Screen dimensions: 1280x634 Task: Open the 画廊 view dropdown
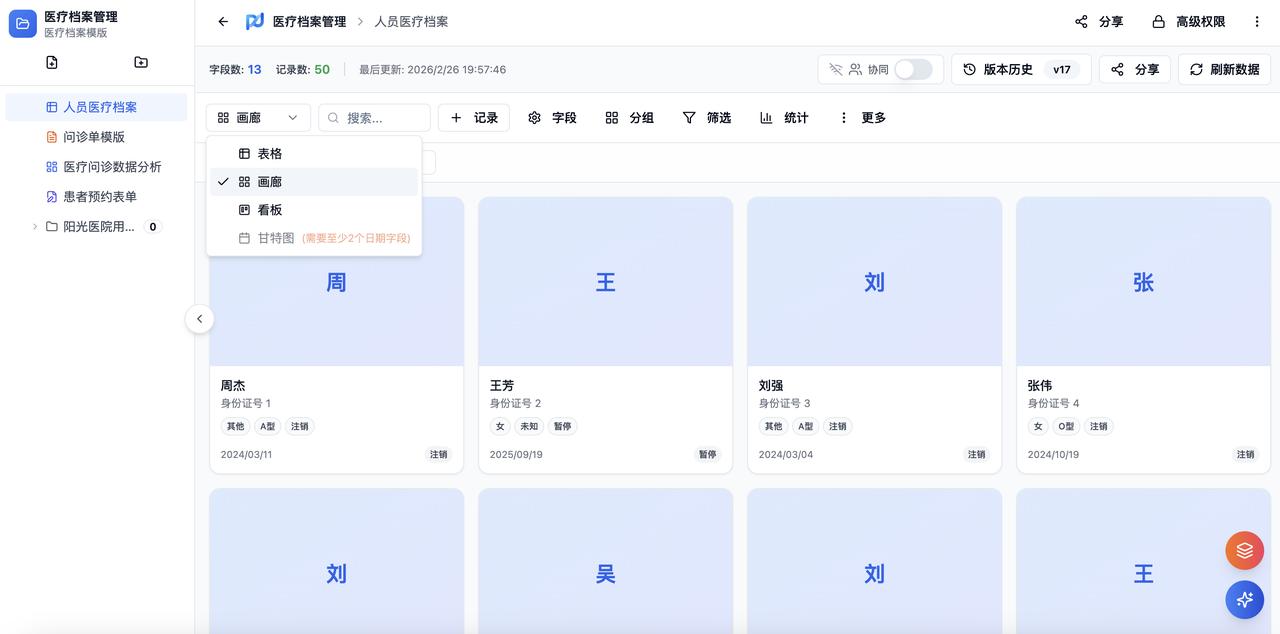(259, 117)
